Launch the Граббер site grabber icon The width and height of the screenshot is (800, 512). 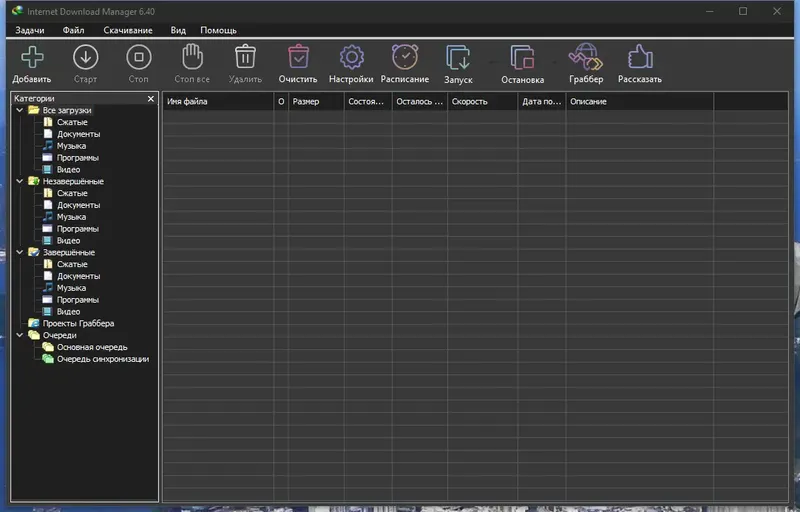point(586,57)
